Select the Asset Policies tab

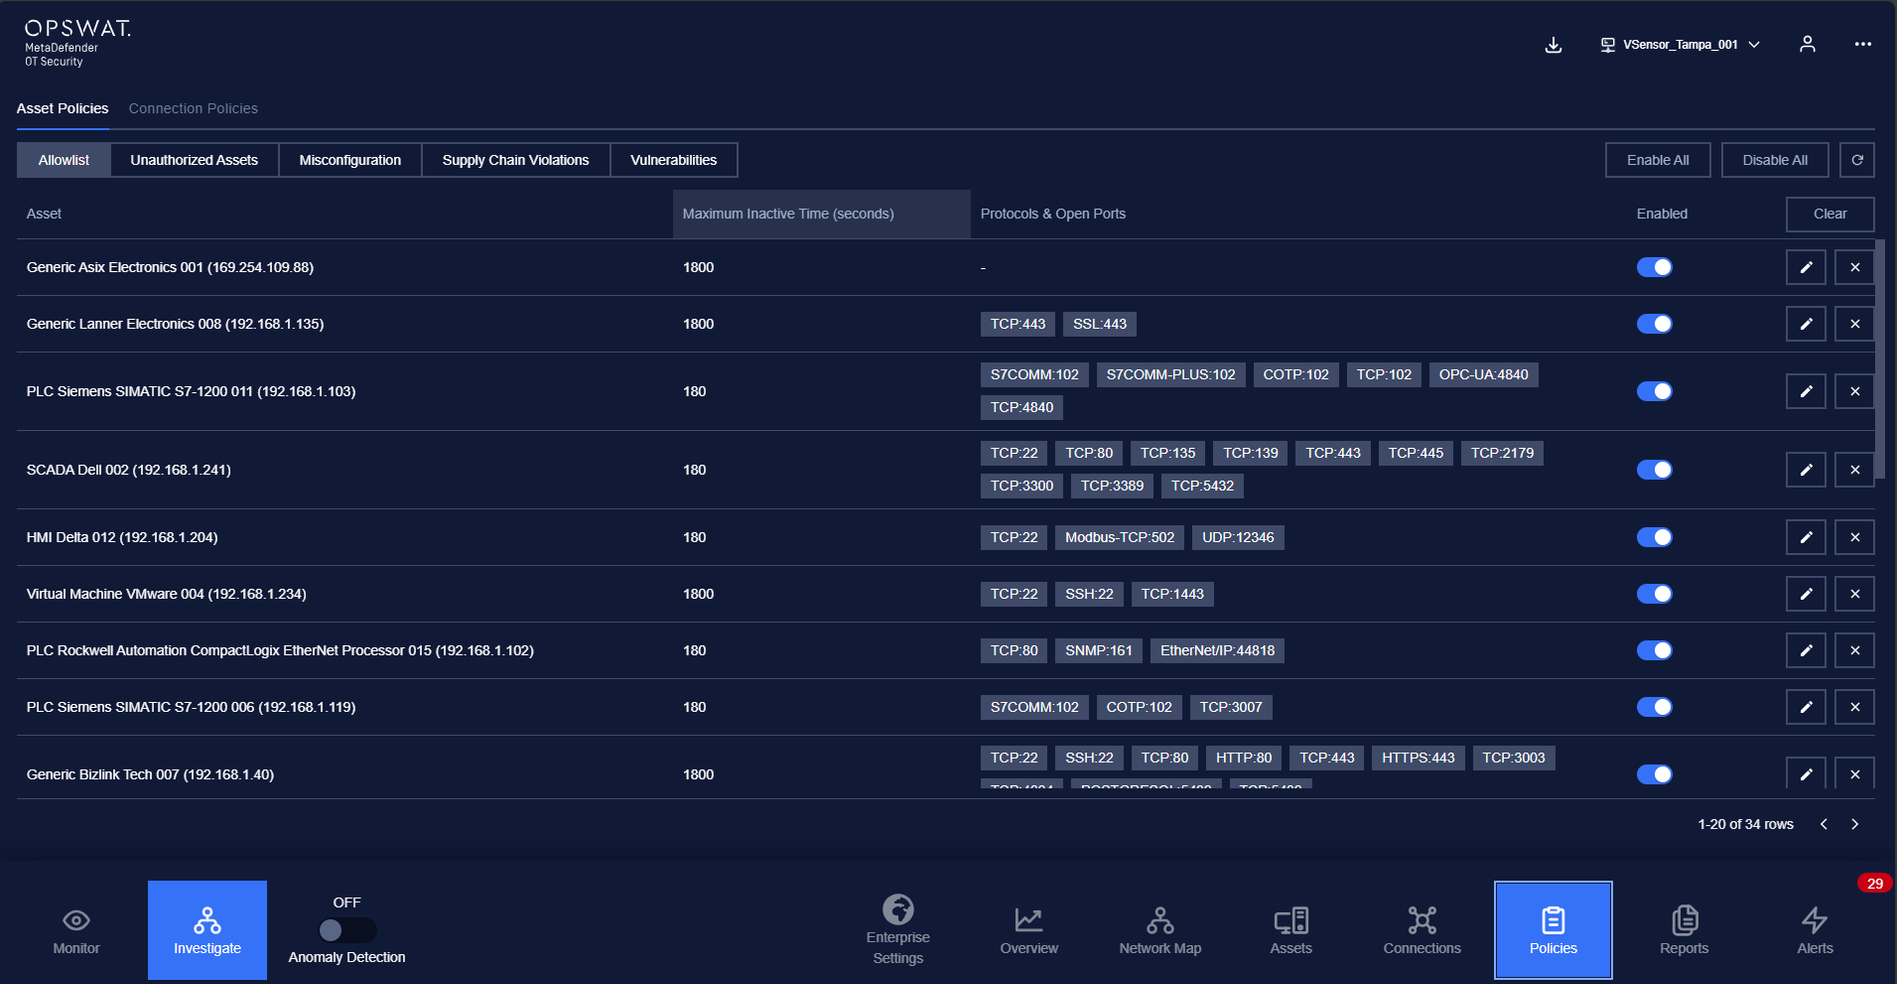coord(62,108)
